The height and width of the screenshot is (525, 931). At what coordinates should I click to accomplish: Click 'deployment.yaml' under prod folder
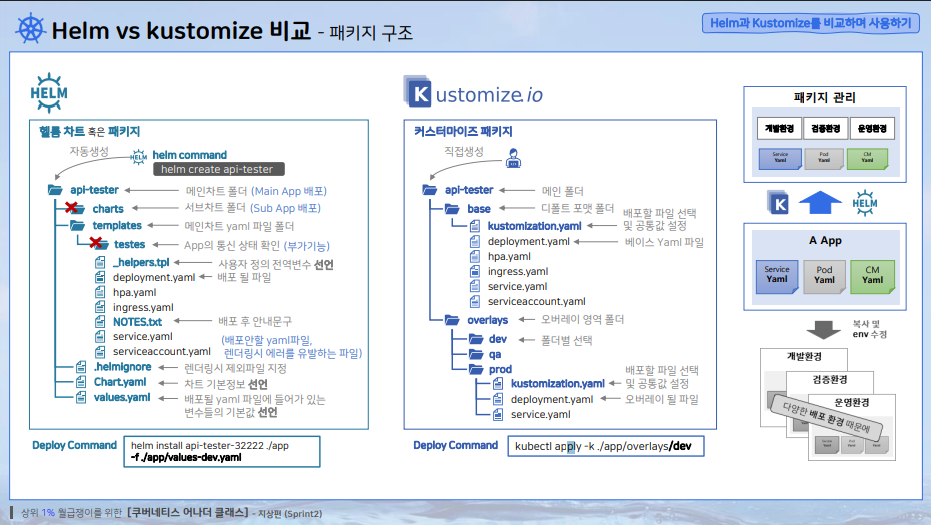point(552,399)
